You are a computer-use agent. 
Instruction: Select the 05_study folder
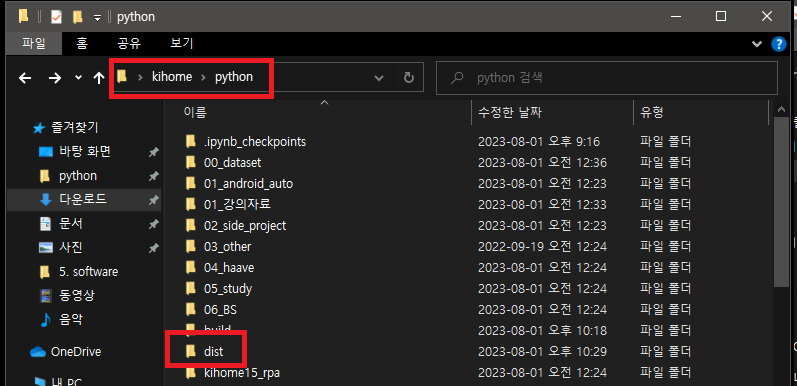click(228, 289)
